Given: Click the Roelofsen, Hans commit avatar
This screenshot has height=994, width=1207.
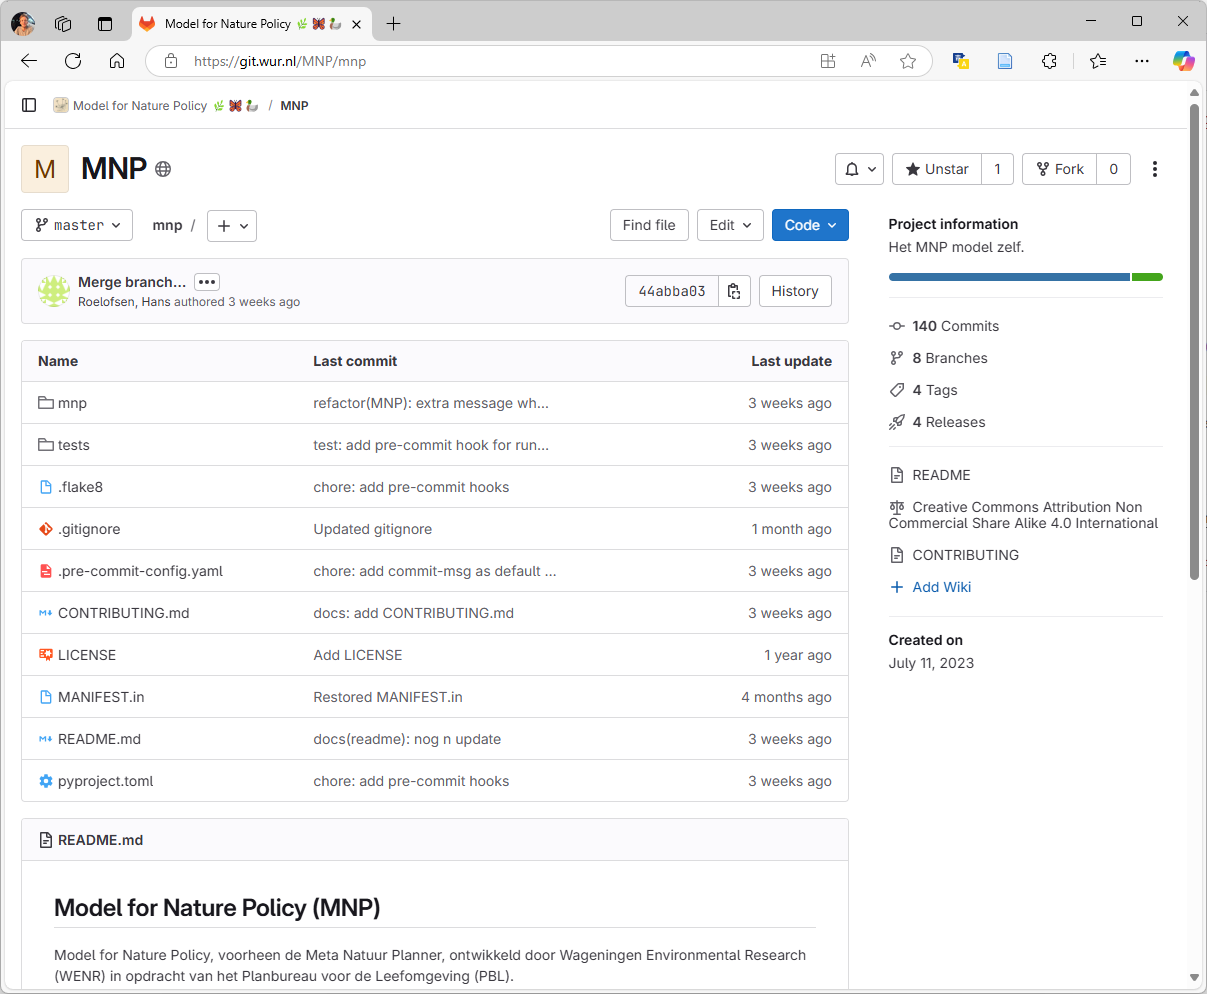Looking at the screenshot, I should click(53, 291).
